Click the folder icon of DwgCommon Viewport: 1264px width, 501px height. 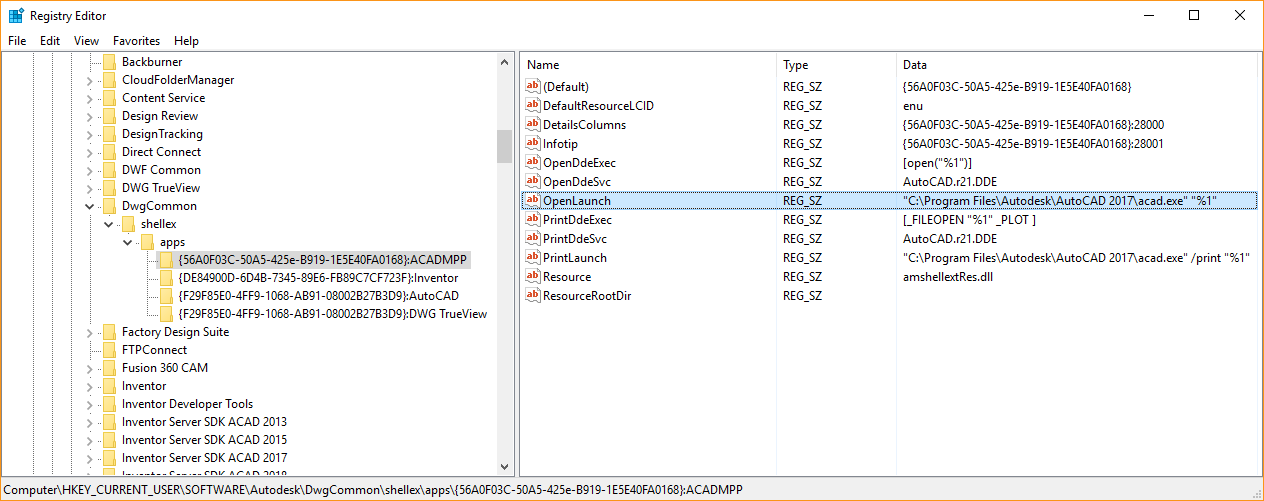pos(109,206)
